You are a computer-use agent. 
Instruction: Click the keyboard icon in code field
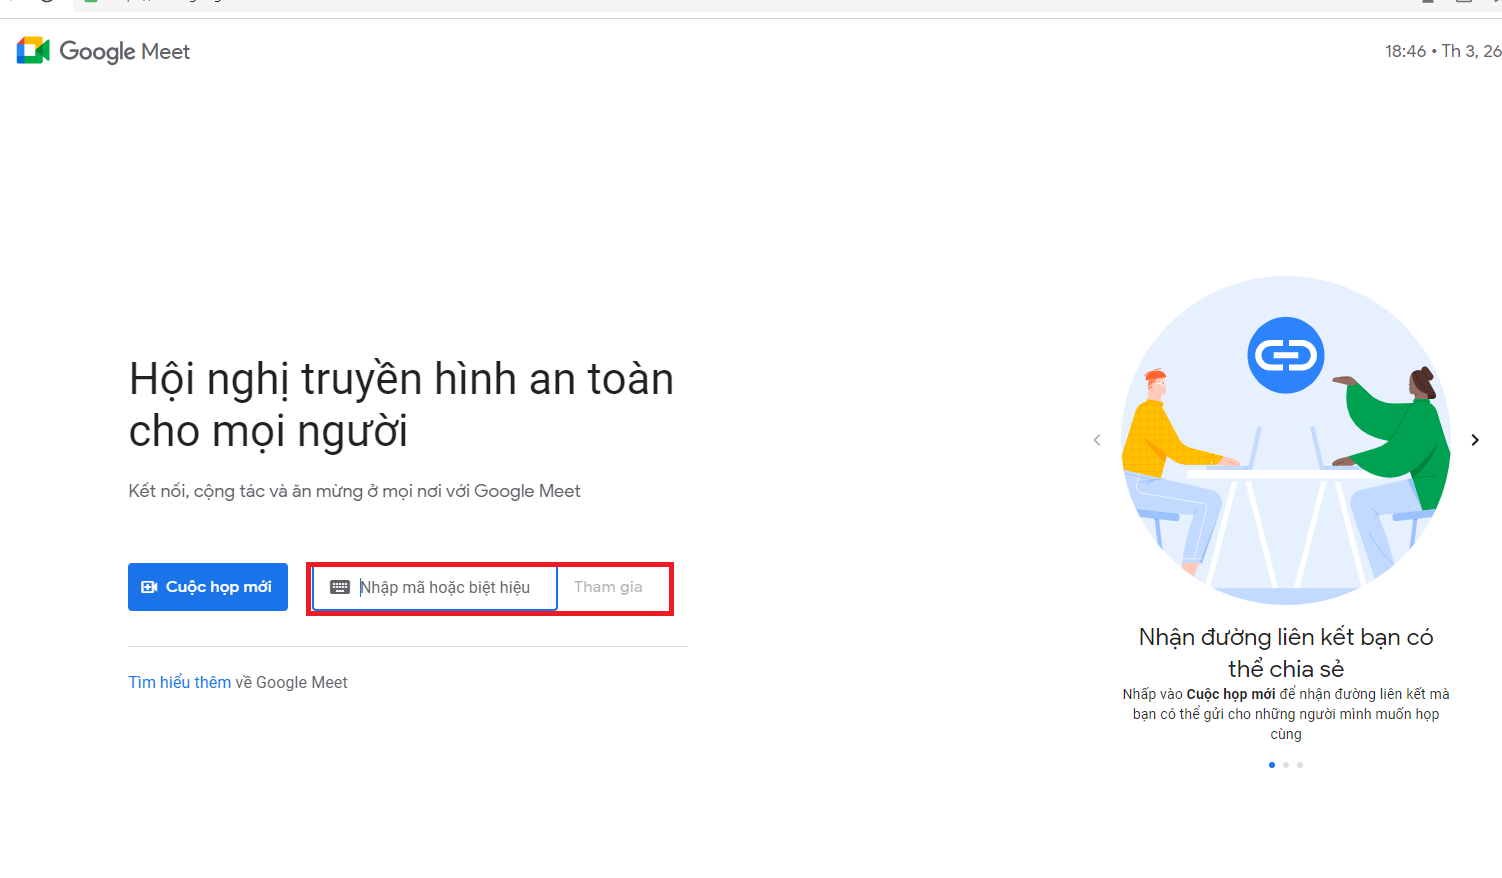point(340,587)
